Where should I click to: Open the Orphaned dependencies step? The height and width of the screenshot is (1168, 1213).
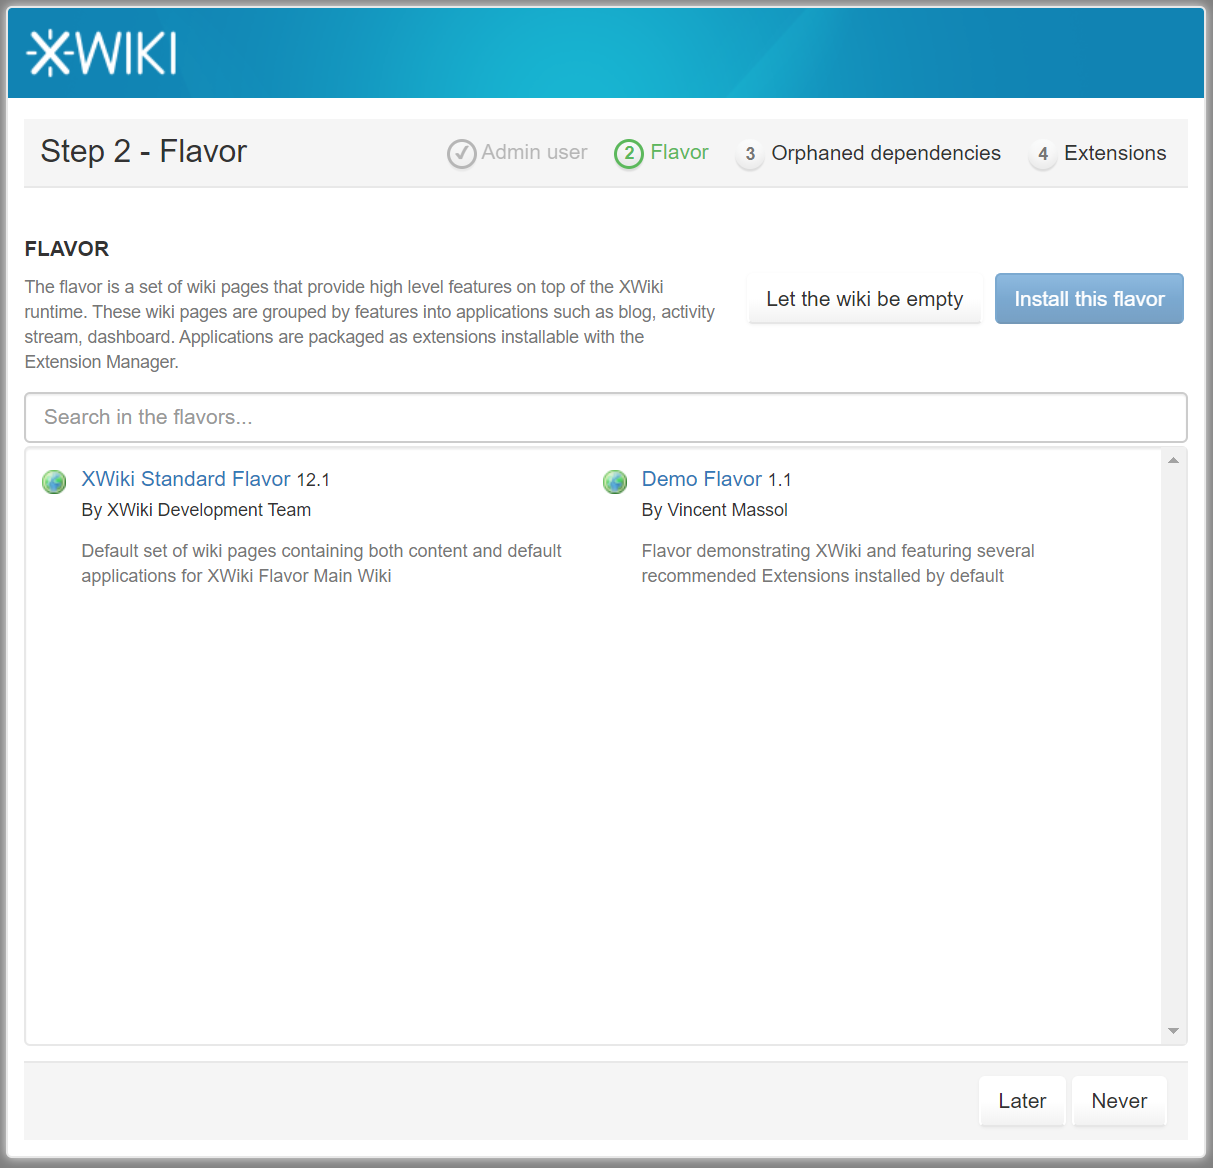click(886, 153)
